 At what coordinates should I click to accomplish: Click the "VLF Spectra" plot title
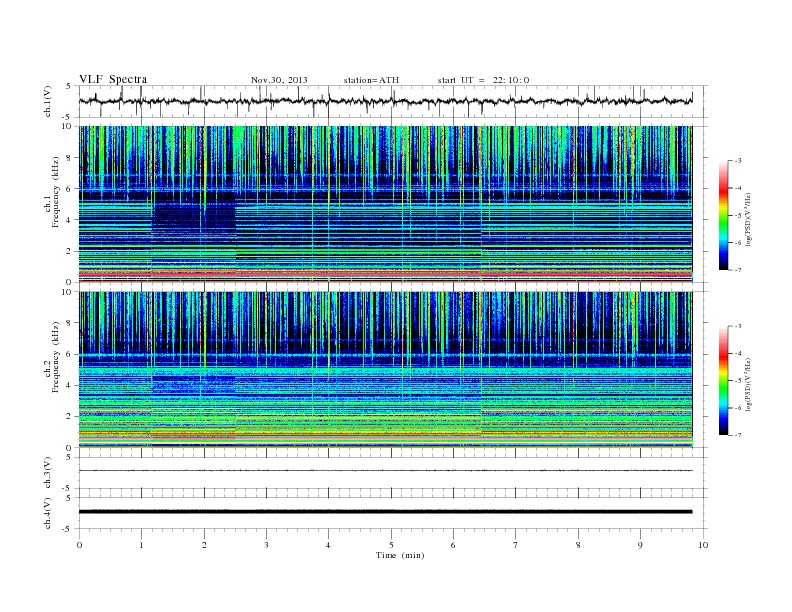click(113, 79)
